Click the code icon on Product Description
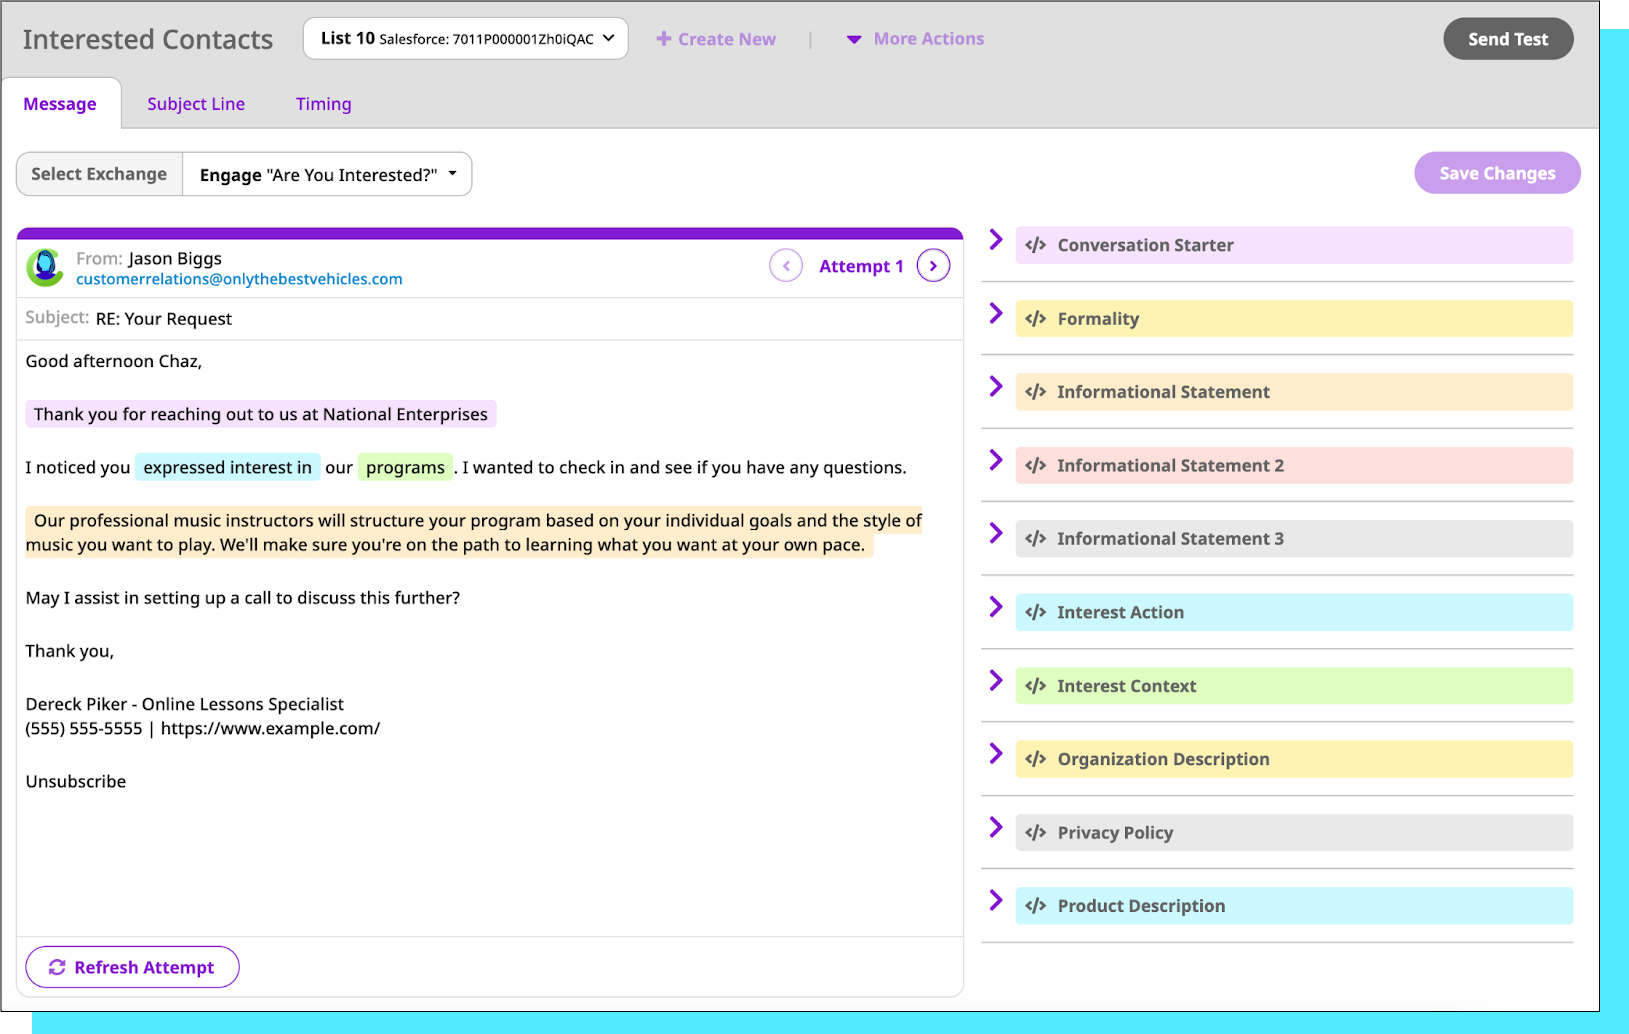 coord(1036,906)
